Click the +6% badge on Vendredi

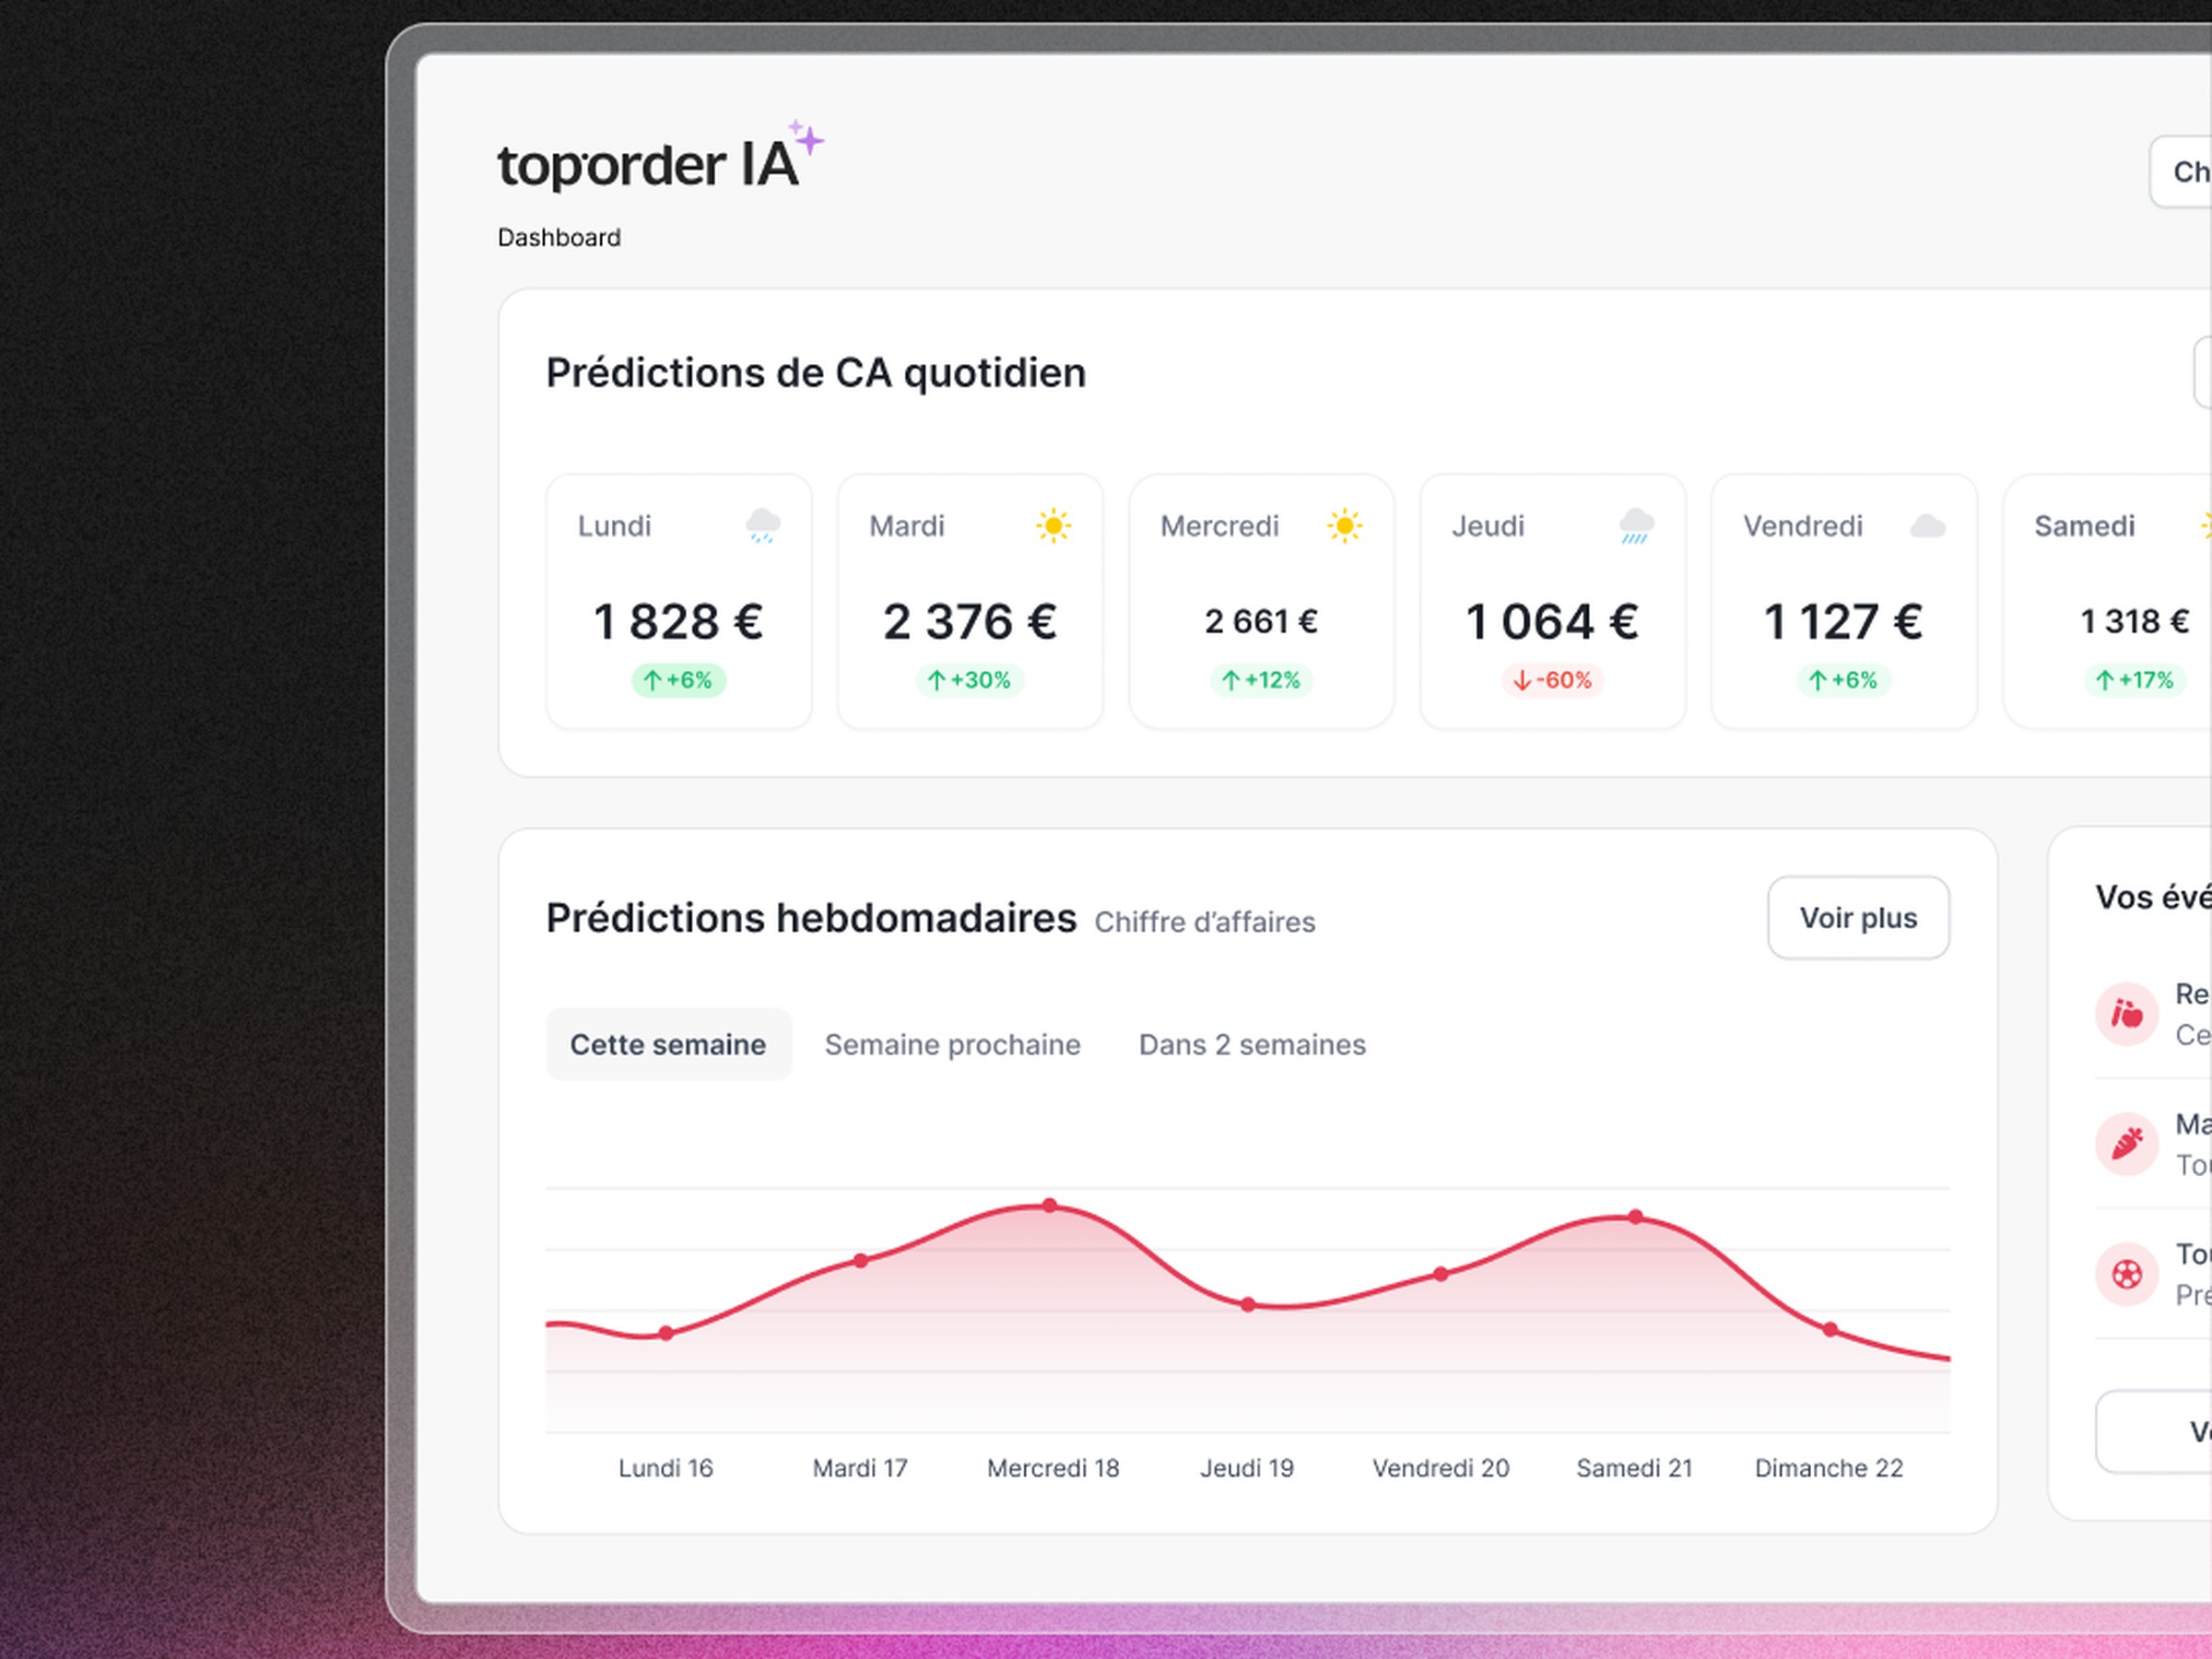click(1843, 680)
